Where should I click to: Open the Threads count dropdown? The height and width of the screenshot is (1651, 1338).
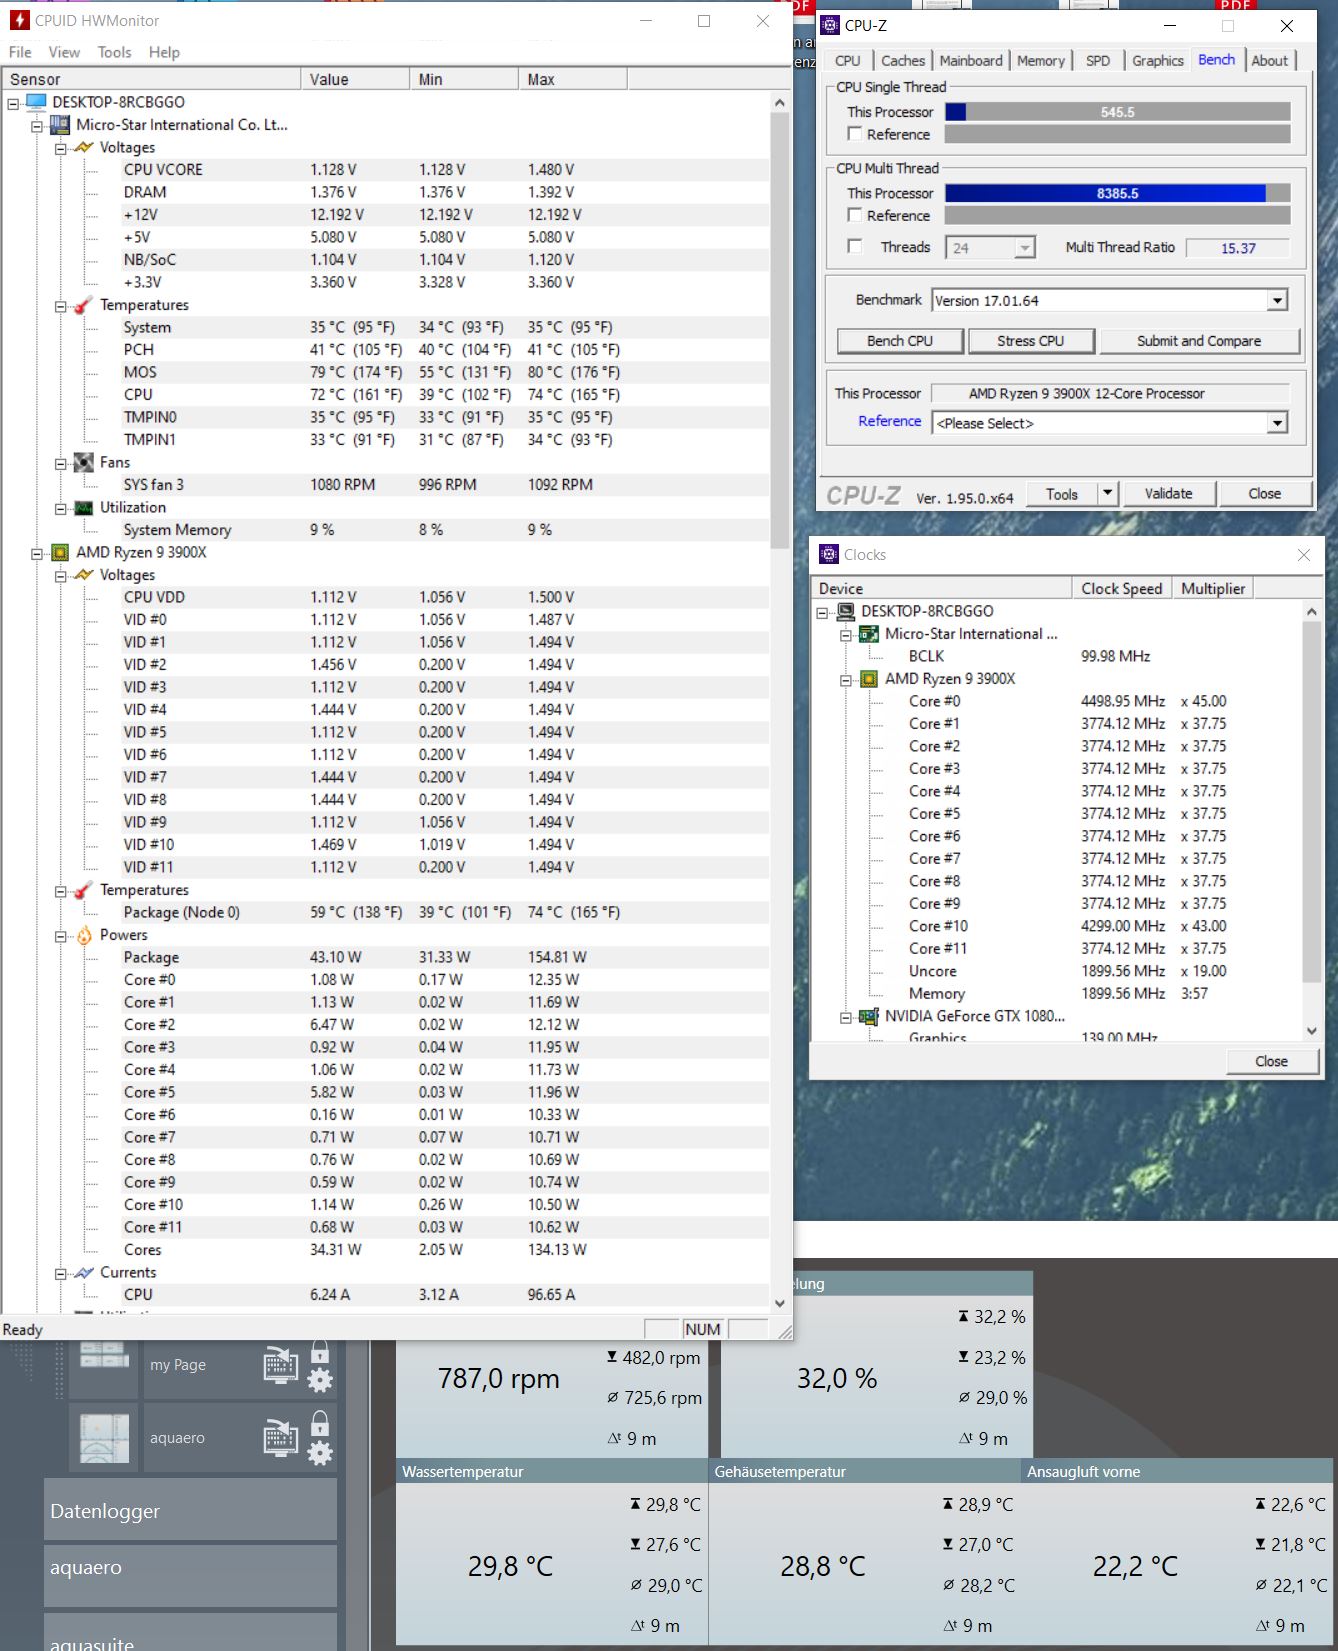coord(1025,248)
